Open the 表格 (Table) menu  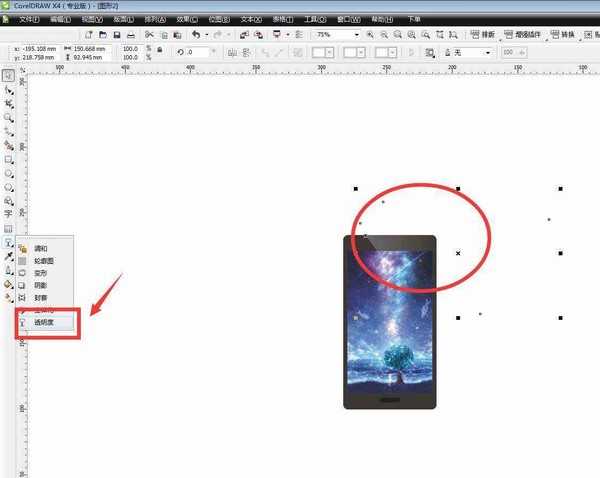coord(283,19)
